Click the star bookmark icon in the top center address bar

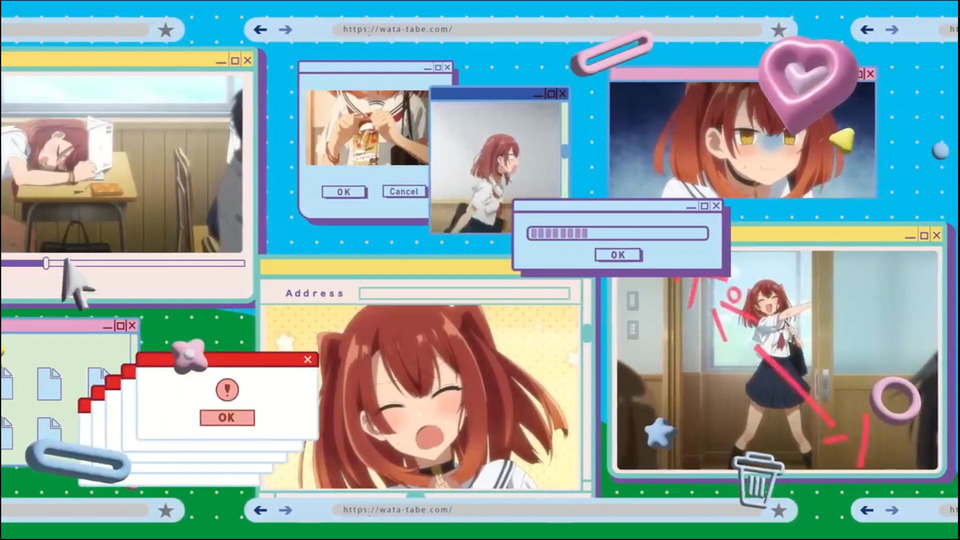click(778, 29)
